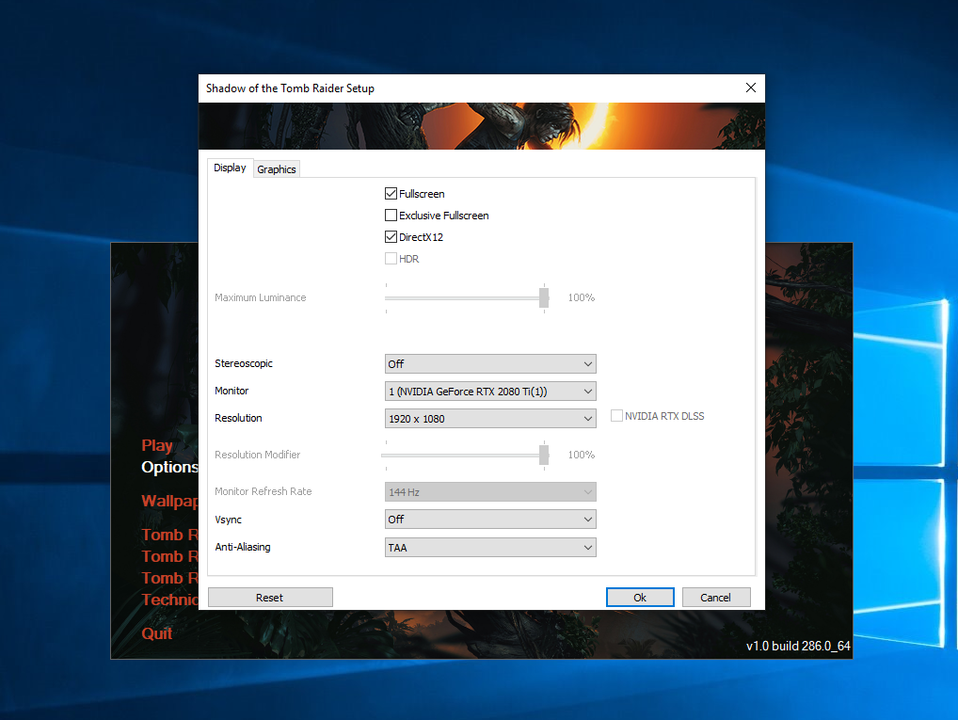Image resolution: width=958 pixels, height=720 pixels.
Task: Close the Shadow of the Tomb Raider Setup dialog
Action: 750,88
